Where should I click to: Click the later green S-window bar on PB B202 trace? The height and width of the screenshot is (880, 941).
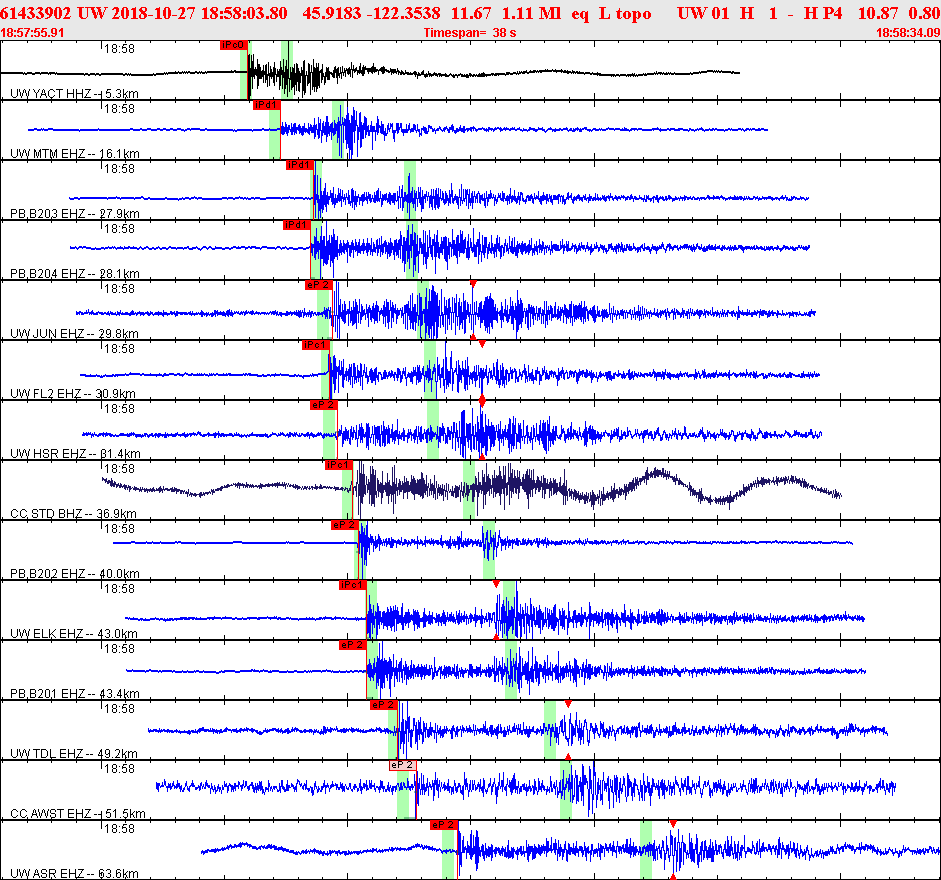[x=489, y=549]
